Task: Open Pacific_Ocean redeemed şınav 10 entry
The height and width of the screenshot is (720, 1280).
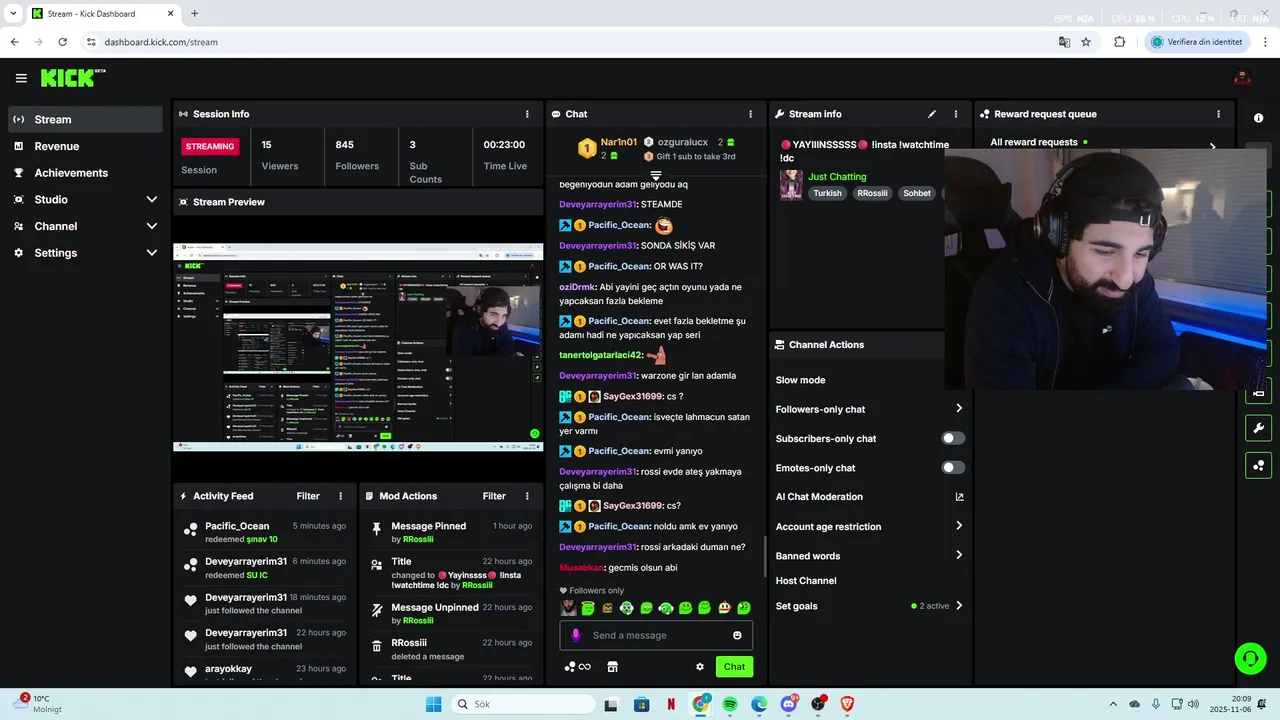Action: 265,532
